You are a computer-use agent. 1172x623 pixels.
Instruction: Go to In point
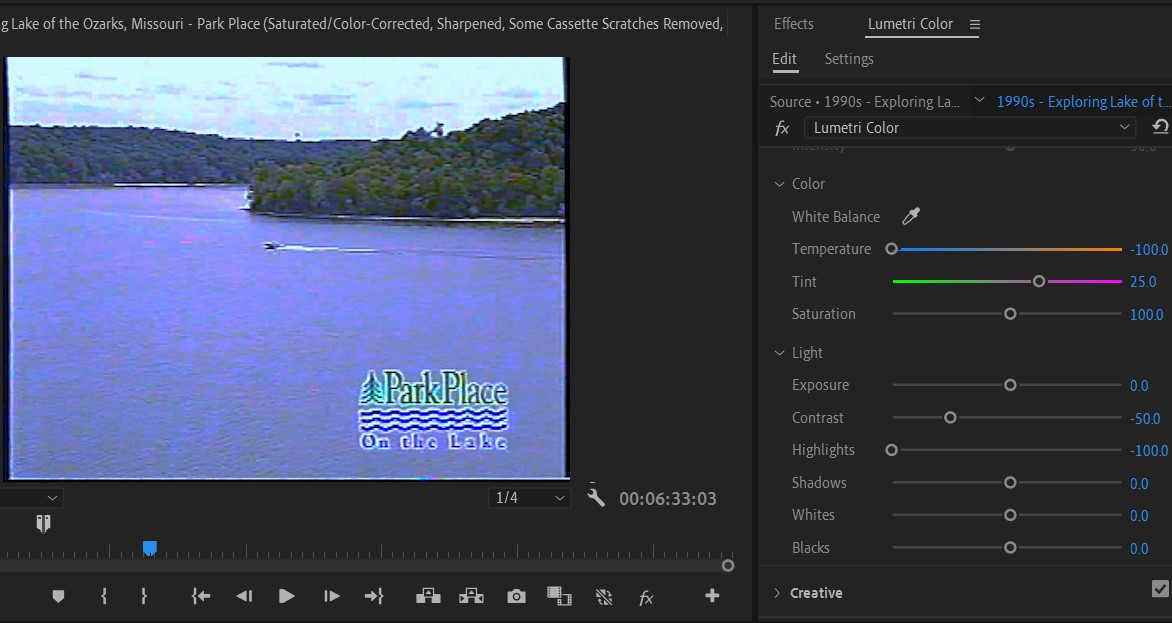point(200,596)
